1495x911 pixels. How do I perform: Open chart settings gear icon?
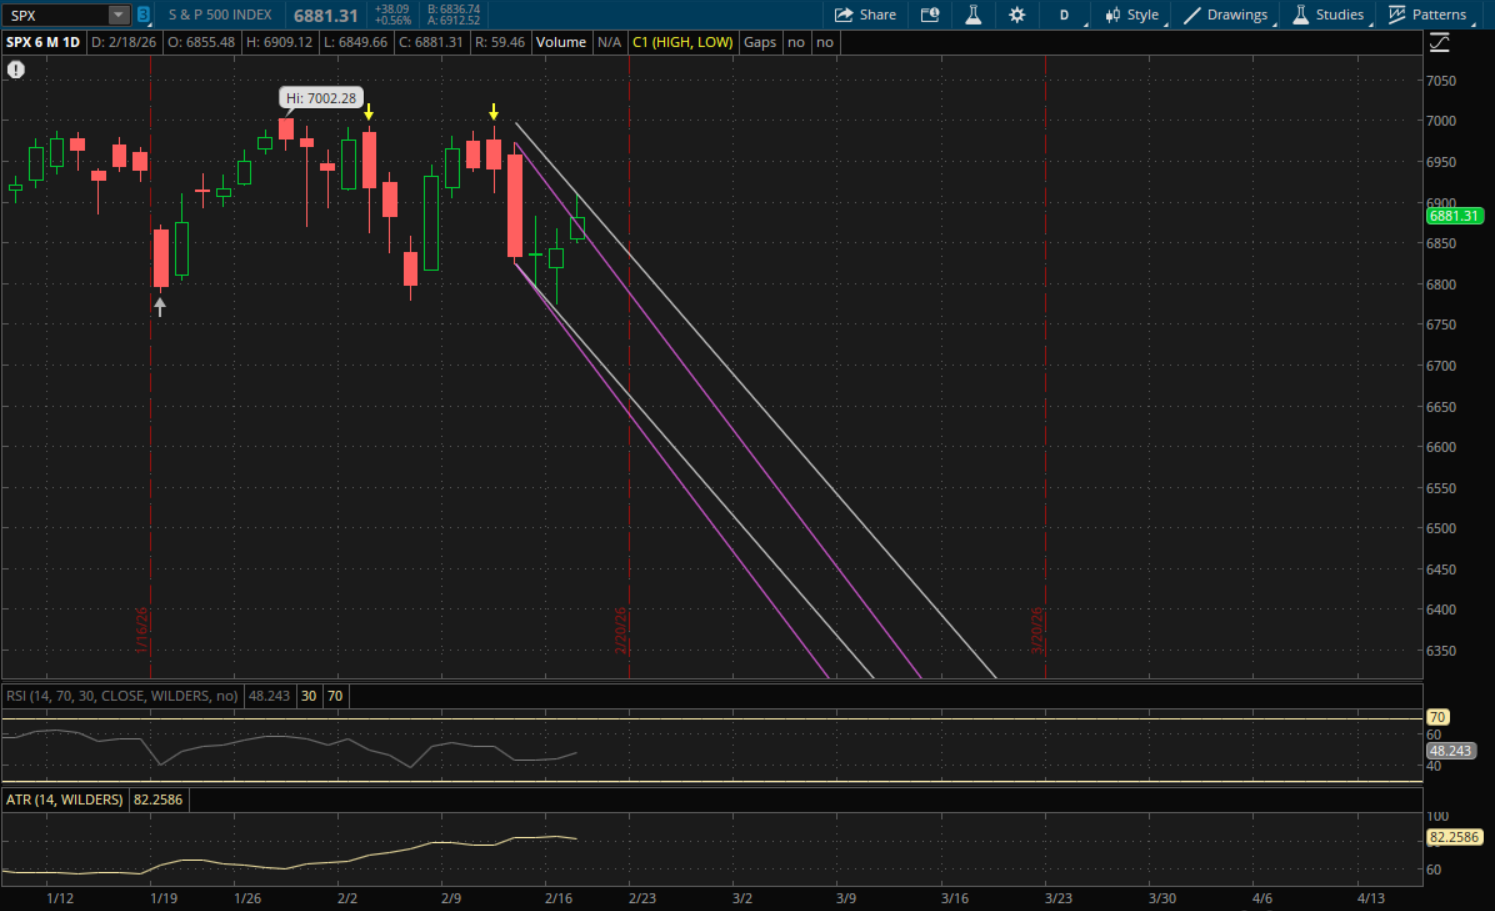(x=1017, y=15)
